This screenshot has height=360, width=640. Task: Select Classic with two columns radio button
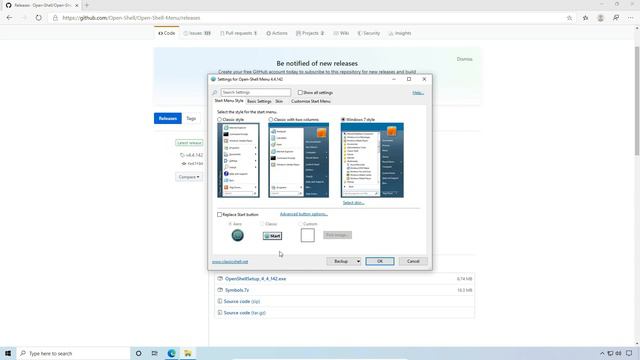(x=271, y=120)
